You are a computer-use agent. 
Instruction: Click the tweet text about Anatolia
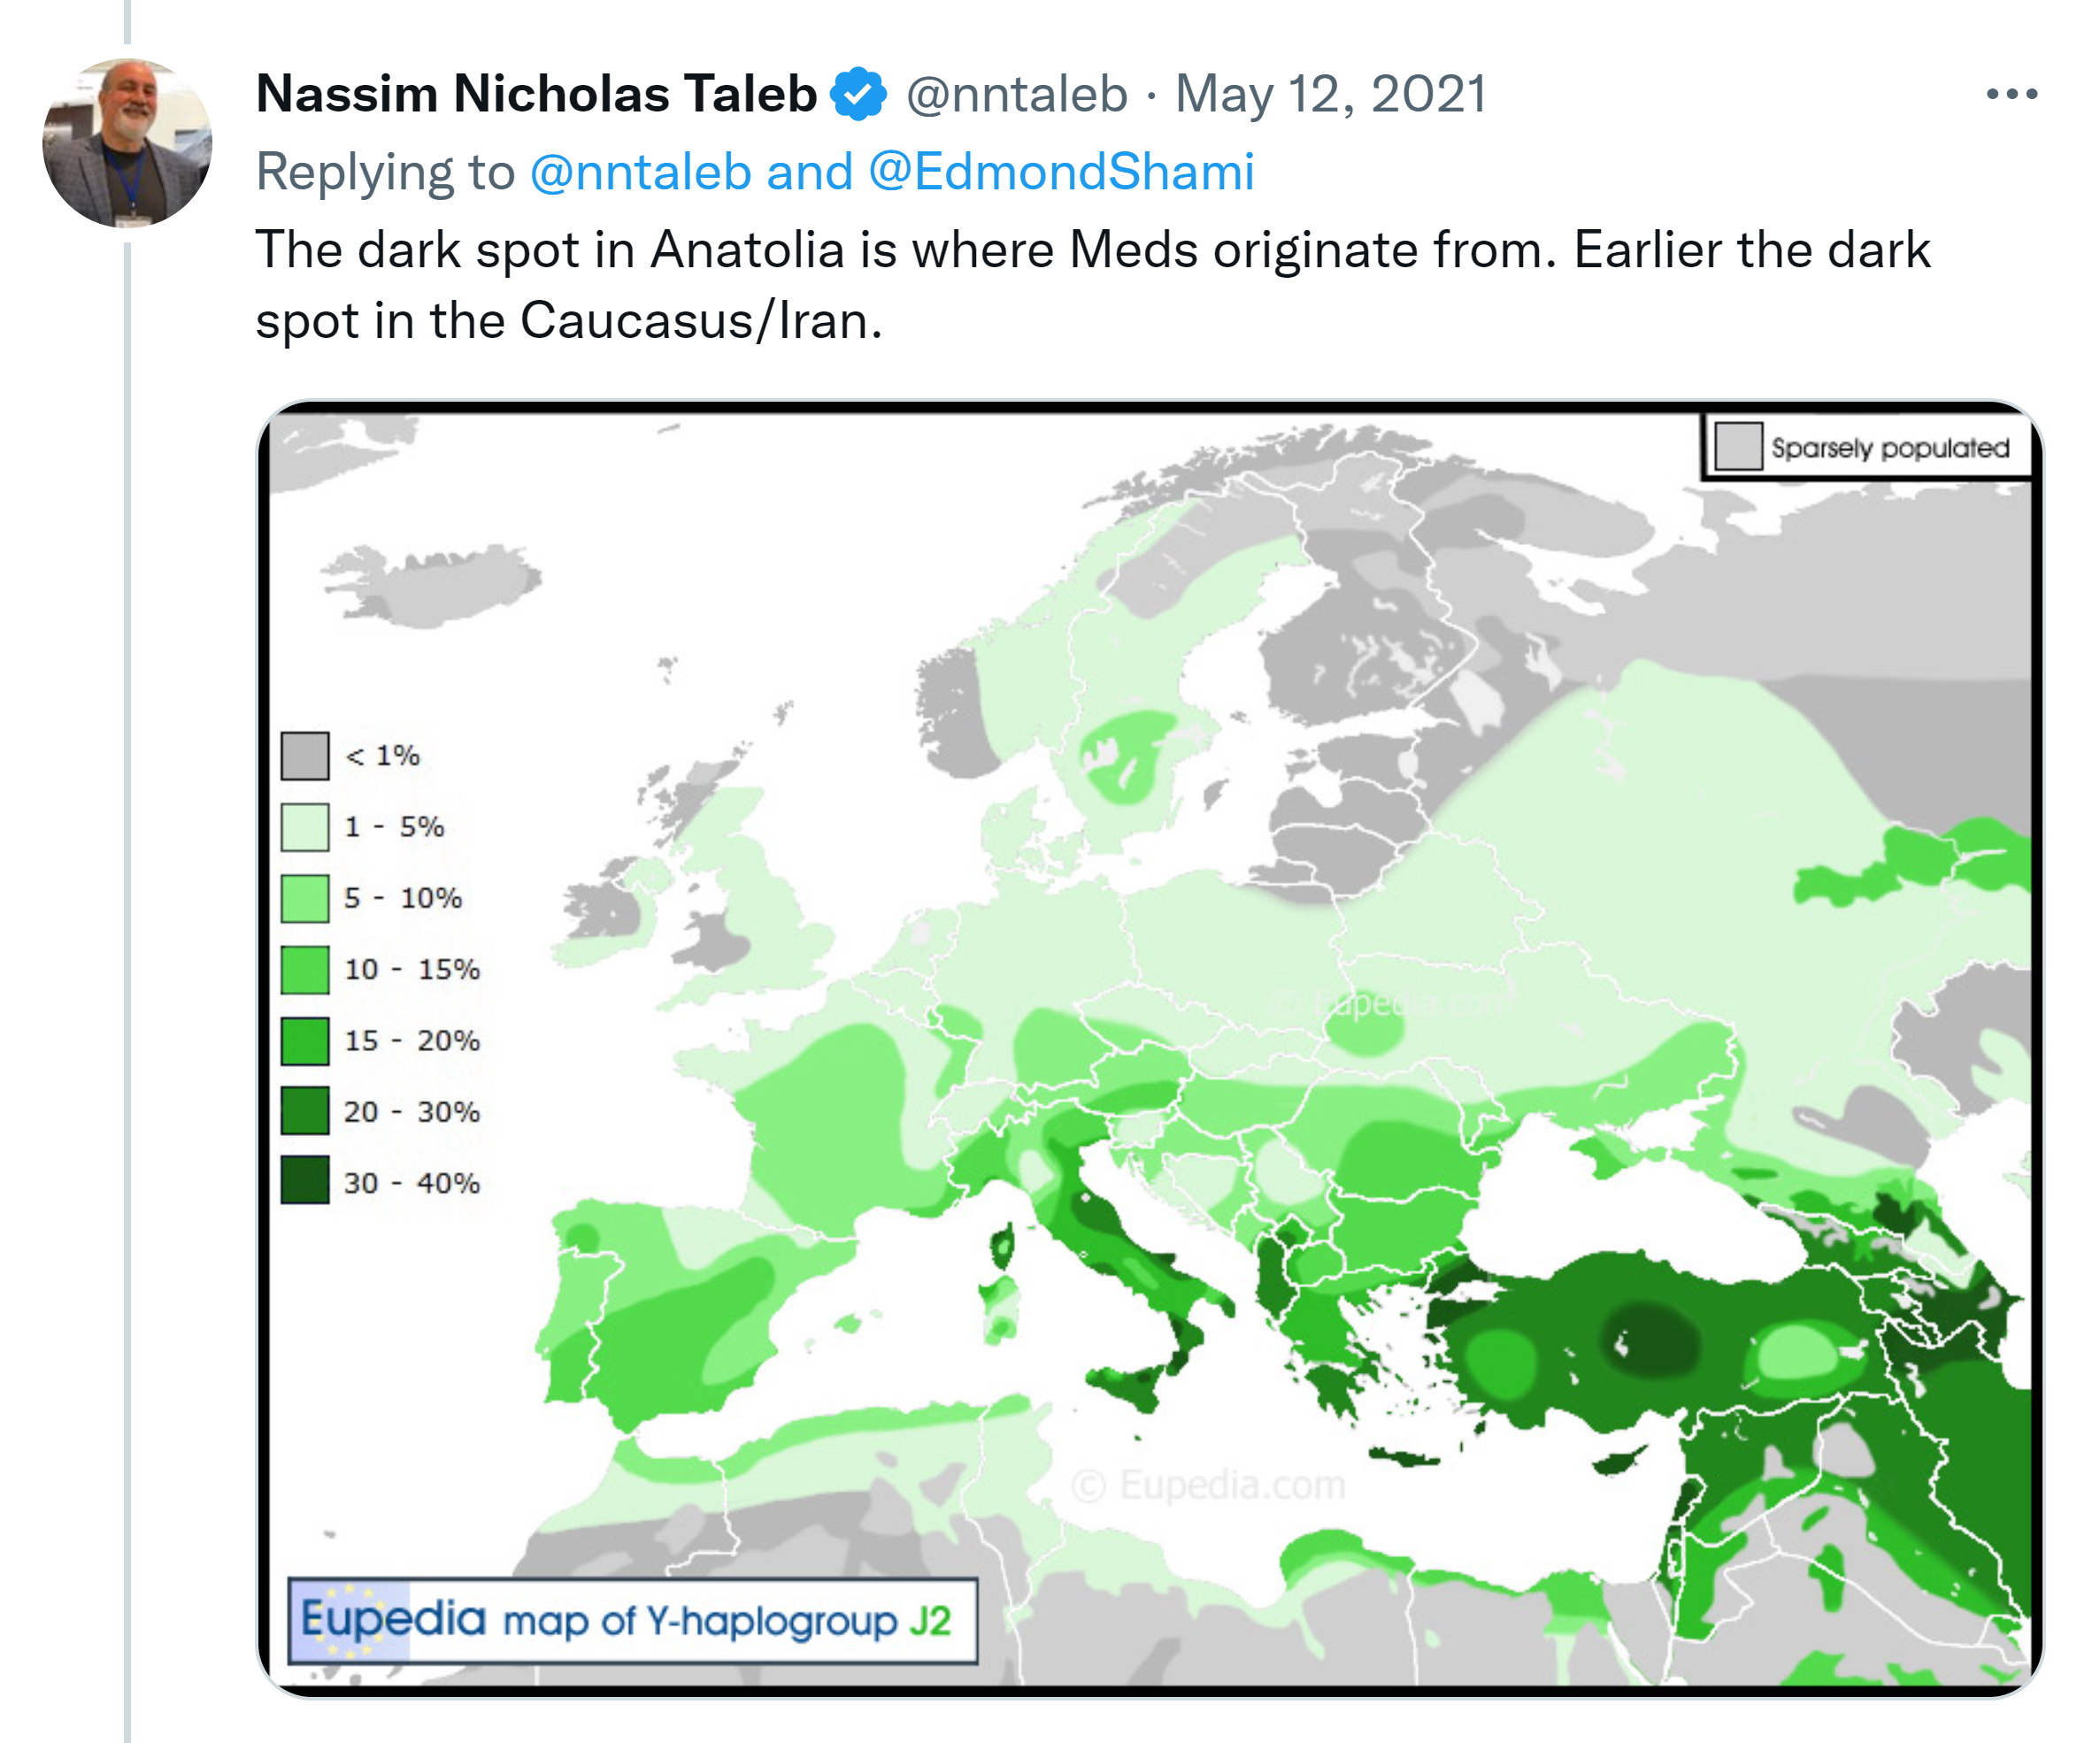1092,285
